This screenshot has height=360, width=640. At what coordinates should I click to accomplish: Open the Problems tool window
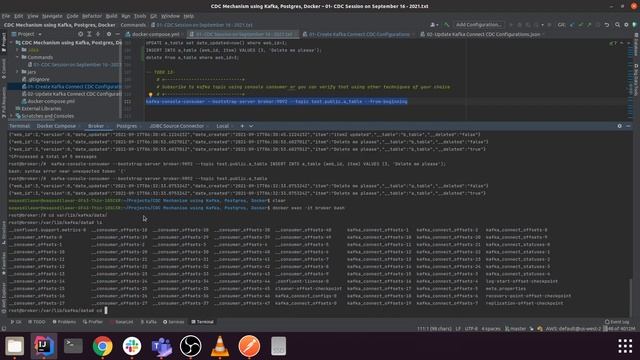click(64, 322)
